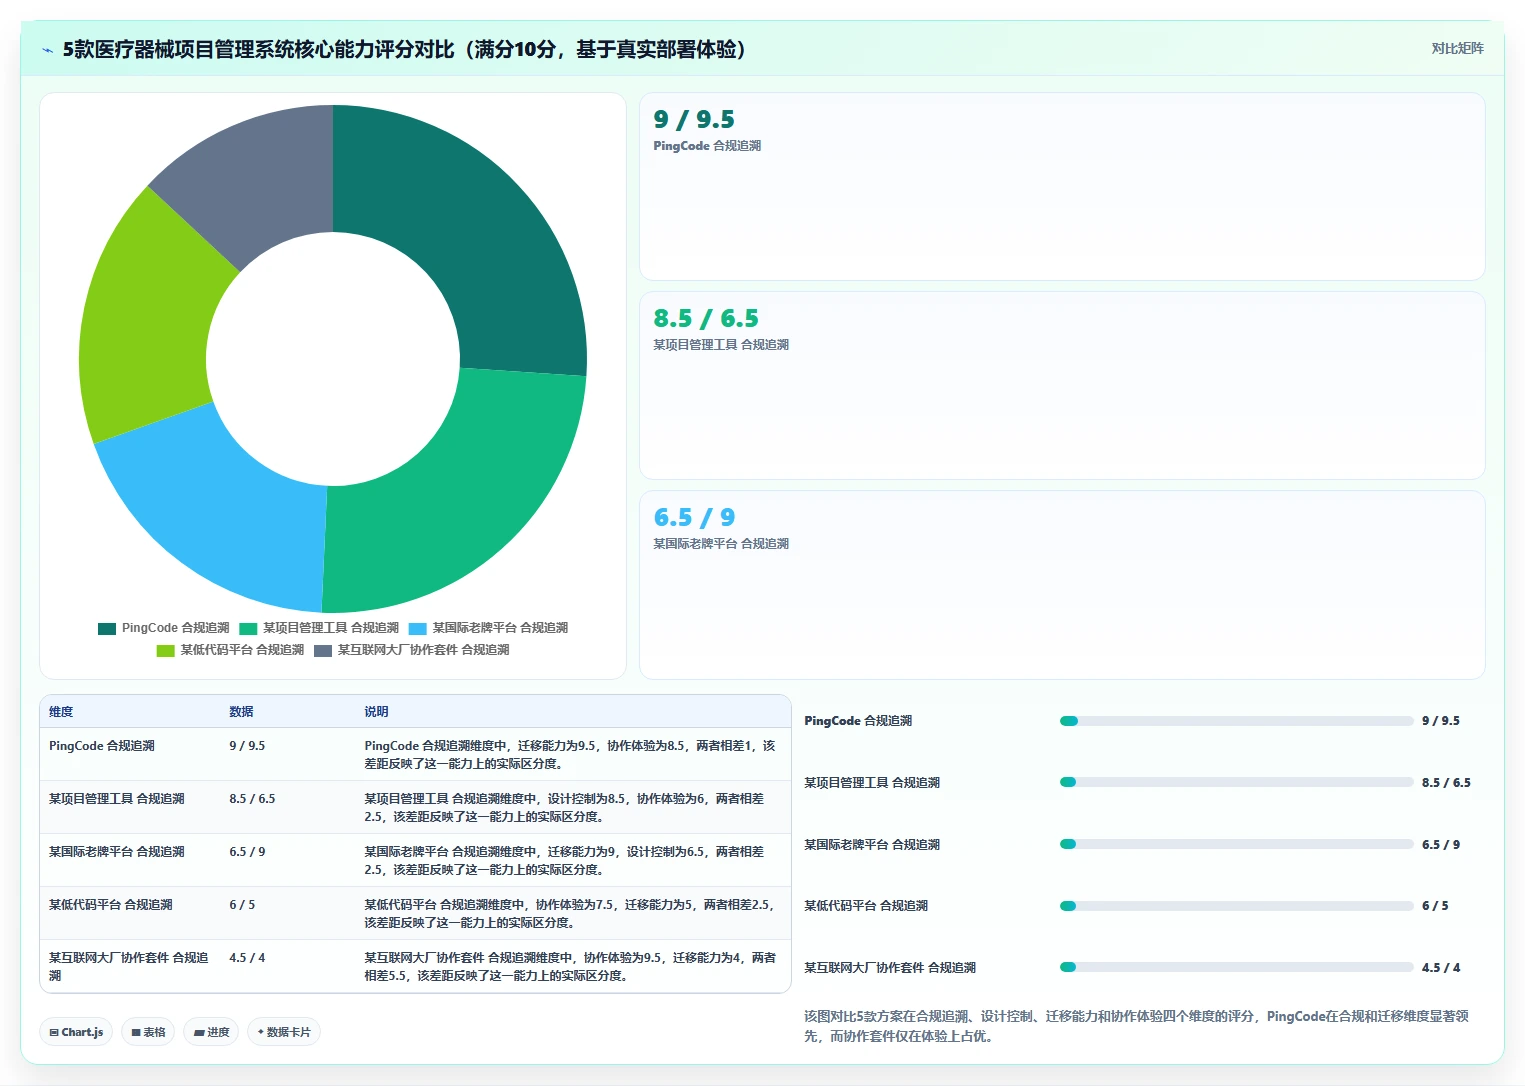This screenshot has height=1086, width=1525.
Task: Open the 6.5 / 9 某国际老牌平台 data card
Action: pyautogui.click(x=1062, y=584)
